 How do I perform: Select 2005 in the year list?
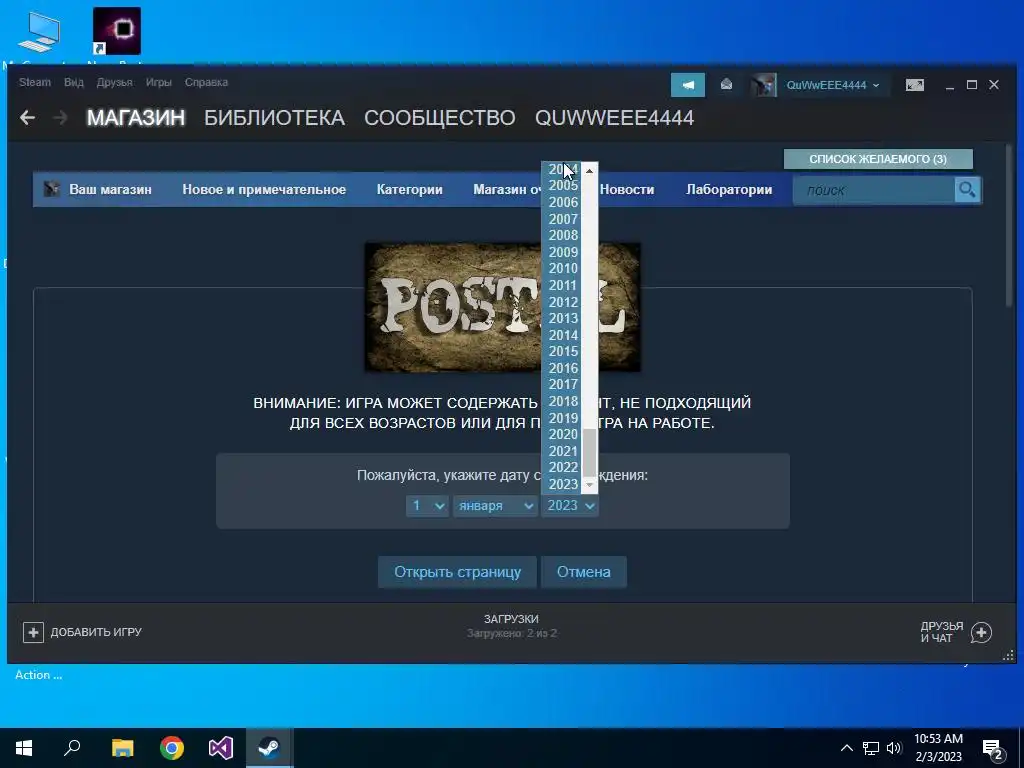pyautogui.click(x=562, y=185)
